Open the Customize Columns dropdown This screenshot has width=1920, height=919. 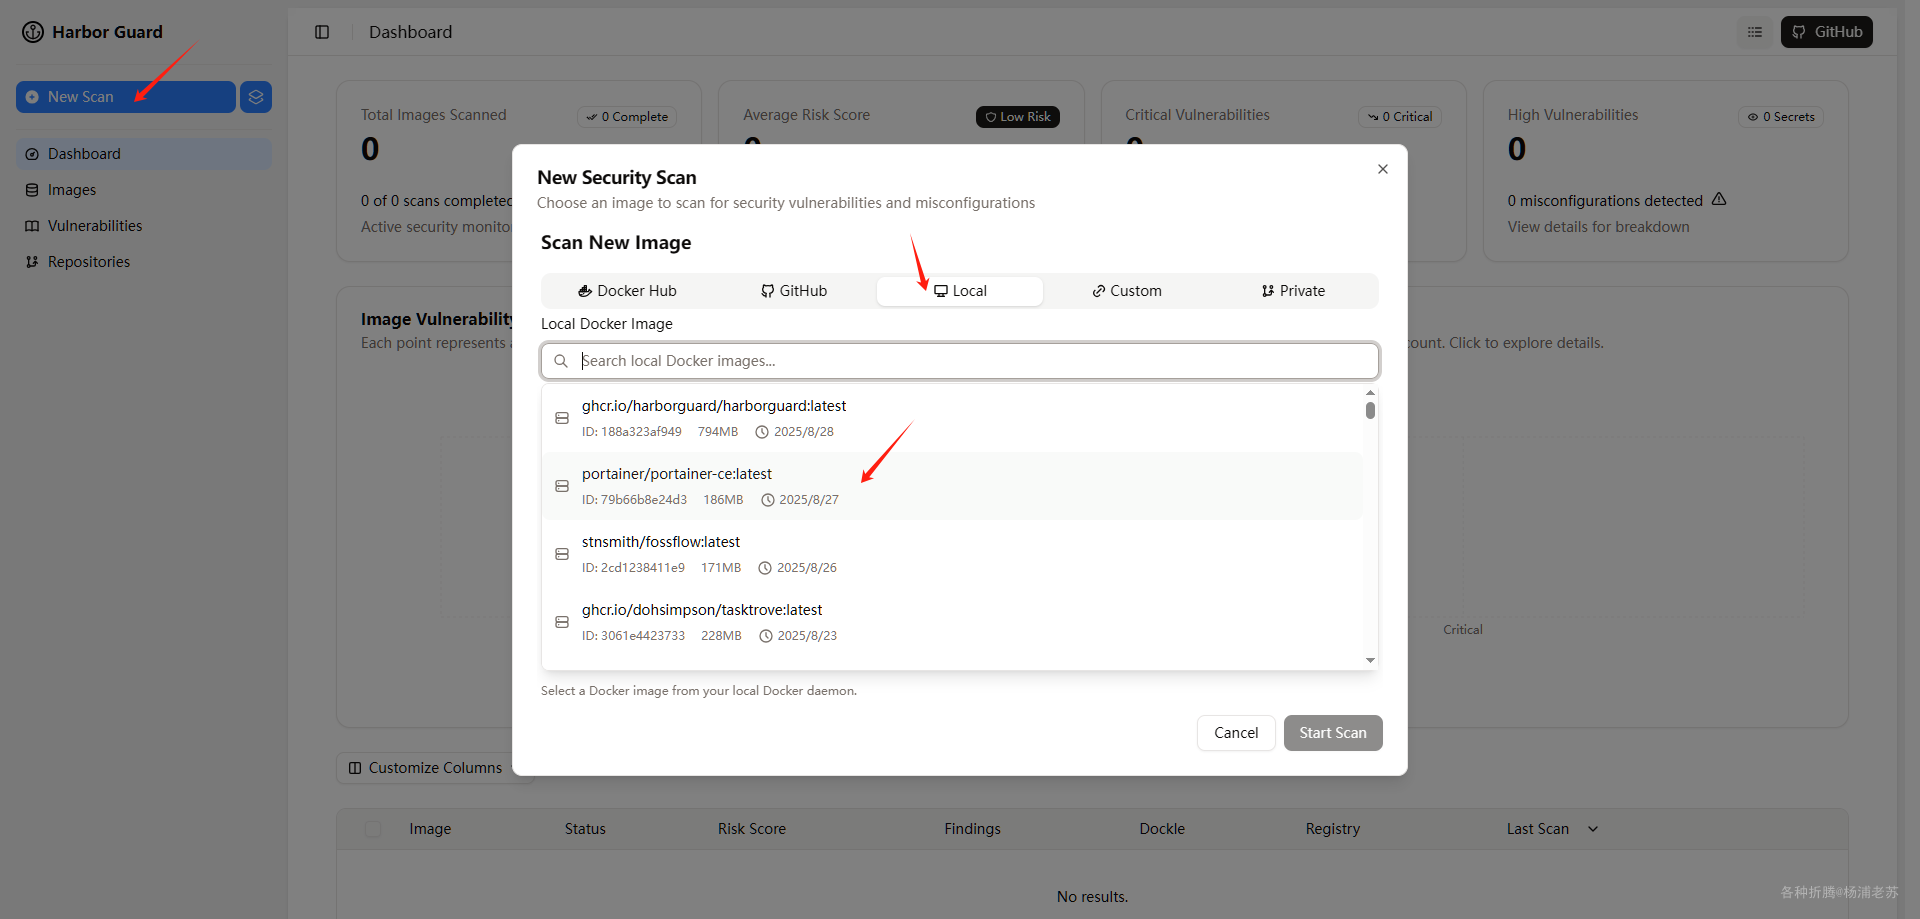pos(435,768)
